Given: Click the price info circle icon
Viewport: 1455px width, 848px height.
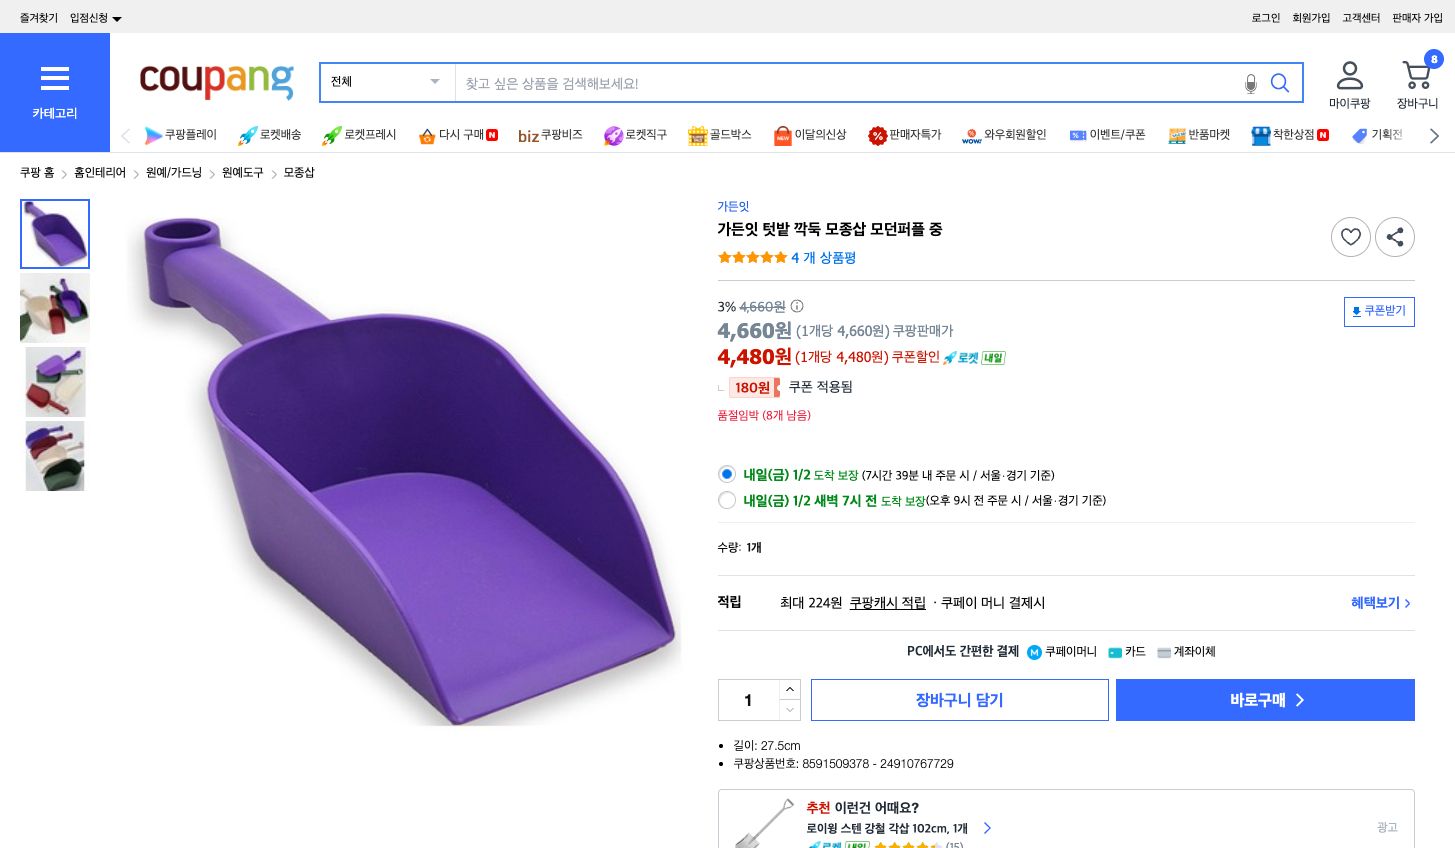Looking at the screenshot, I should pyautogui.click(x=796, y=307).
